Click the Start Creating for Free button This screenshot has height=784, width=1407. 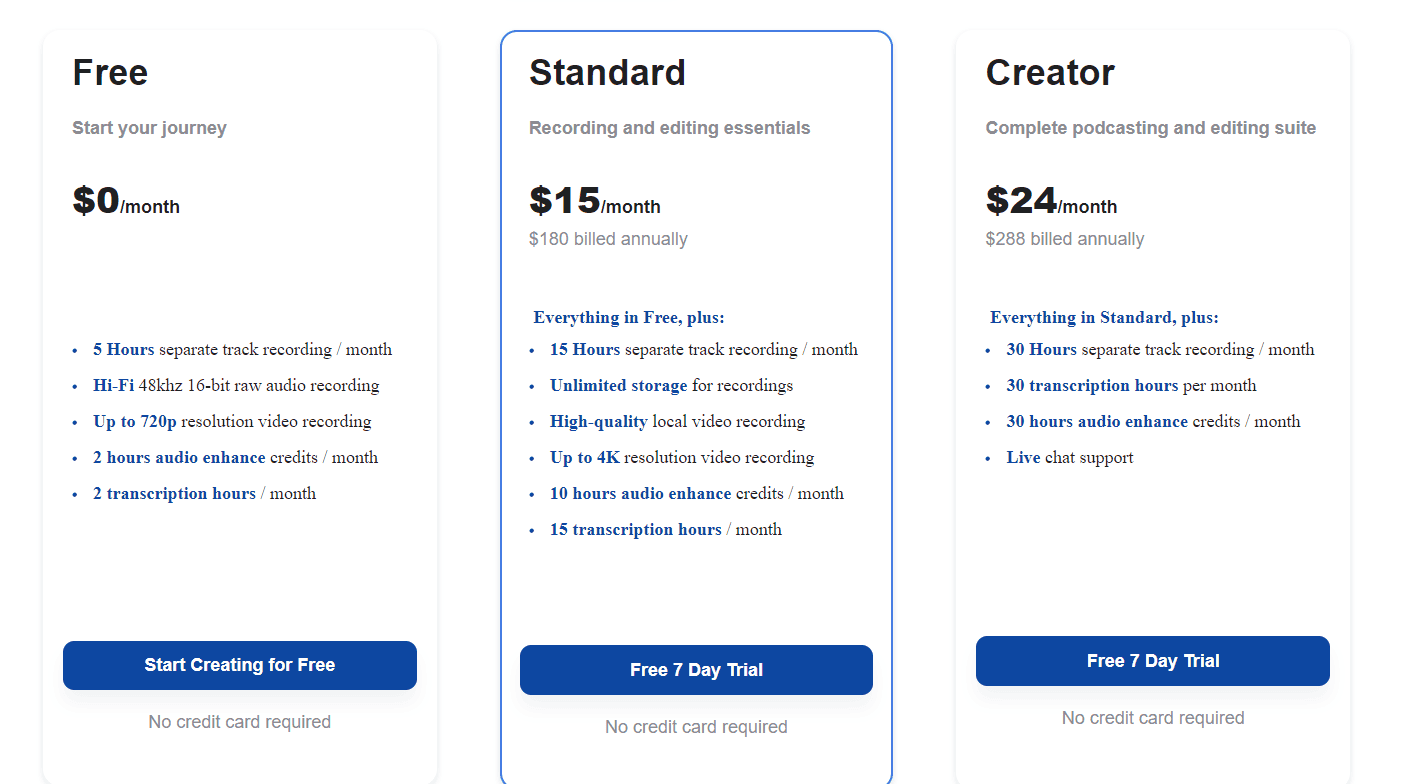tap(239, 665)
